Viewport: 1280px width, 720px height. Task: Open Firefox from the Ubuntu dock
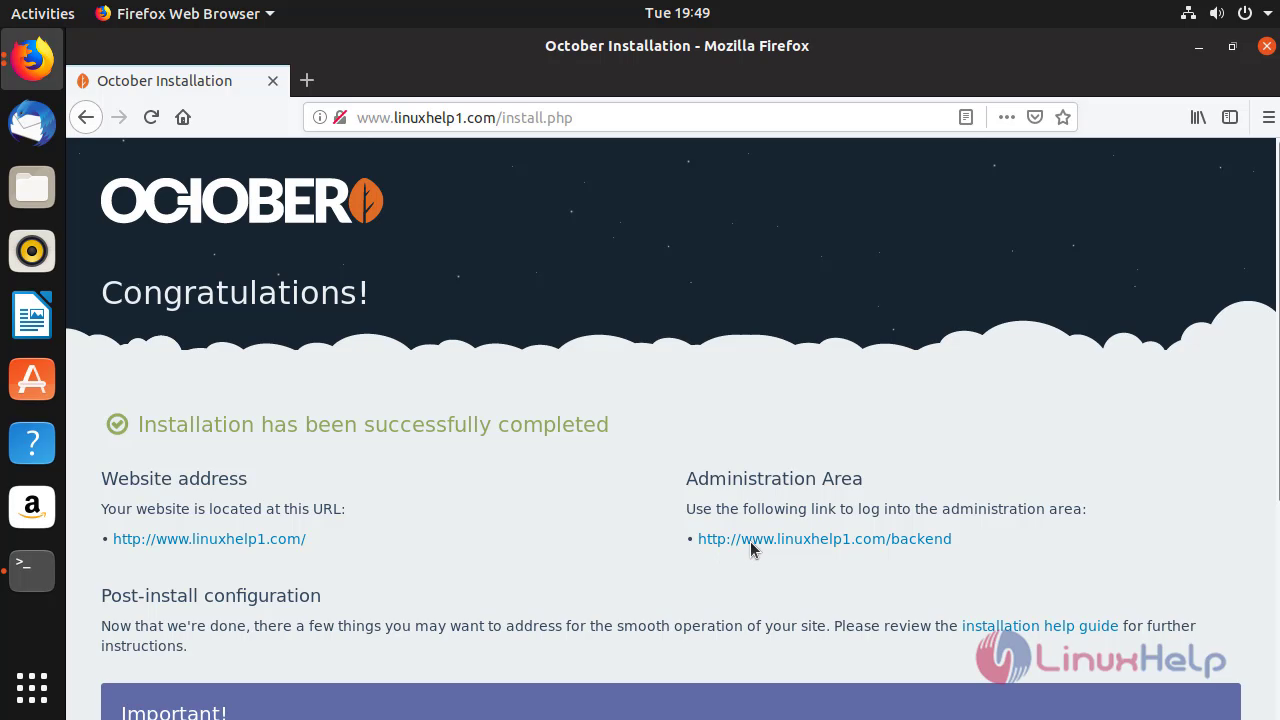32,60
